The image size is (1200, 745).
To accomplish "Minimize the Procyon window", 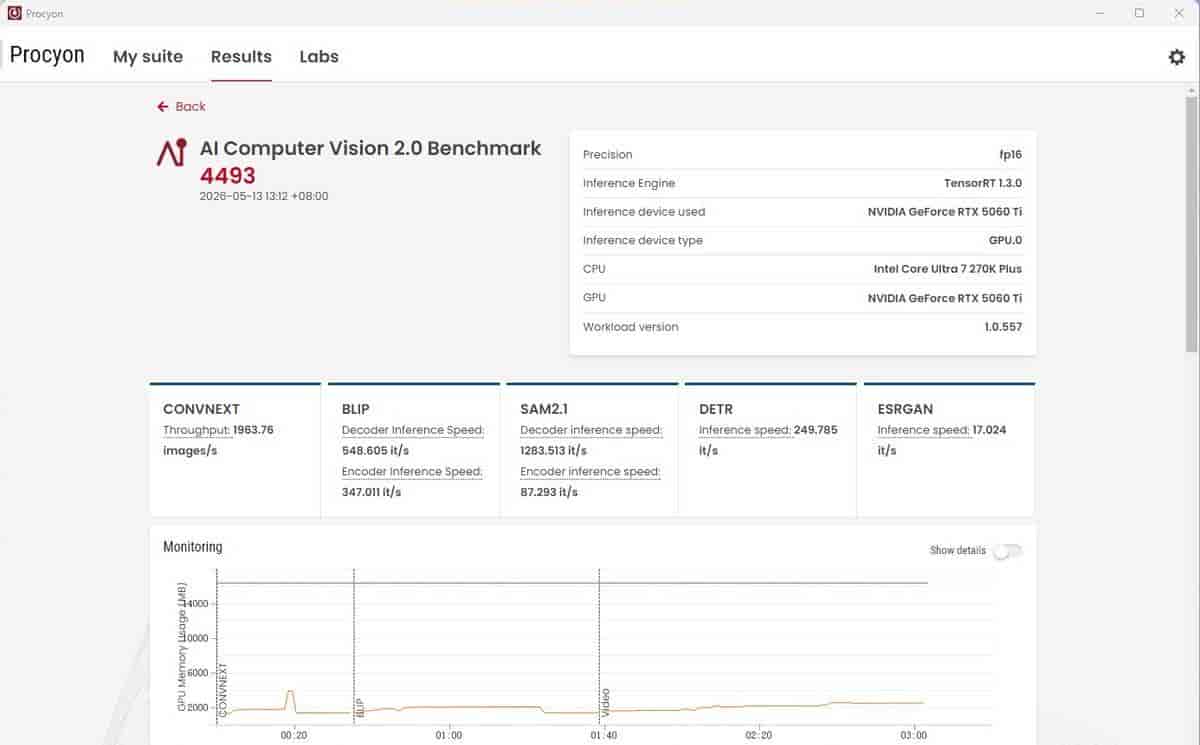I will (x=1101, y=13).
